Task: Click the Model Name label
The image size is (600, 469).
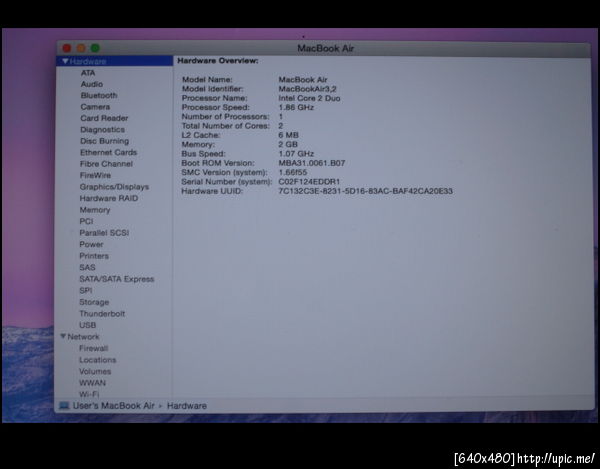Action: [207, 80]
